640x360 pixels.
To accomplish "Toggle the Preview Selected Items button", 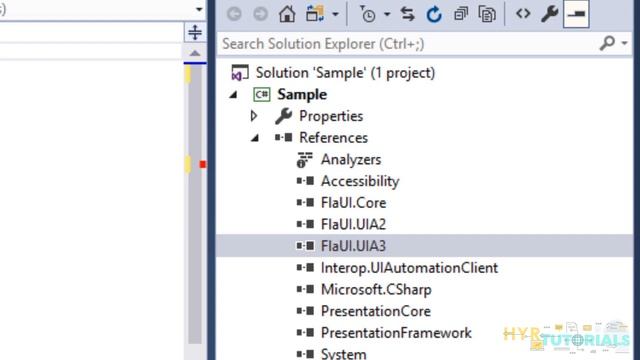I will pyautogui.click(x=576, y=14).
